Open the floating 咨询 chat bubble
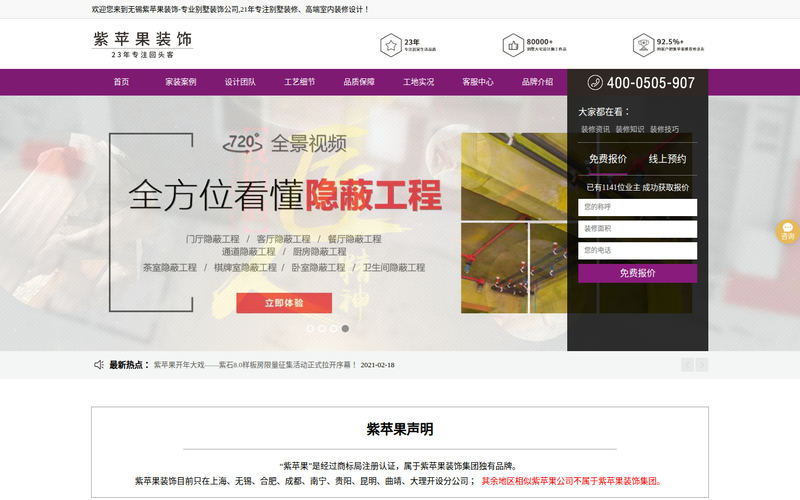 click(788, 232)
